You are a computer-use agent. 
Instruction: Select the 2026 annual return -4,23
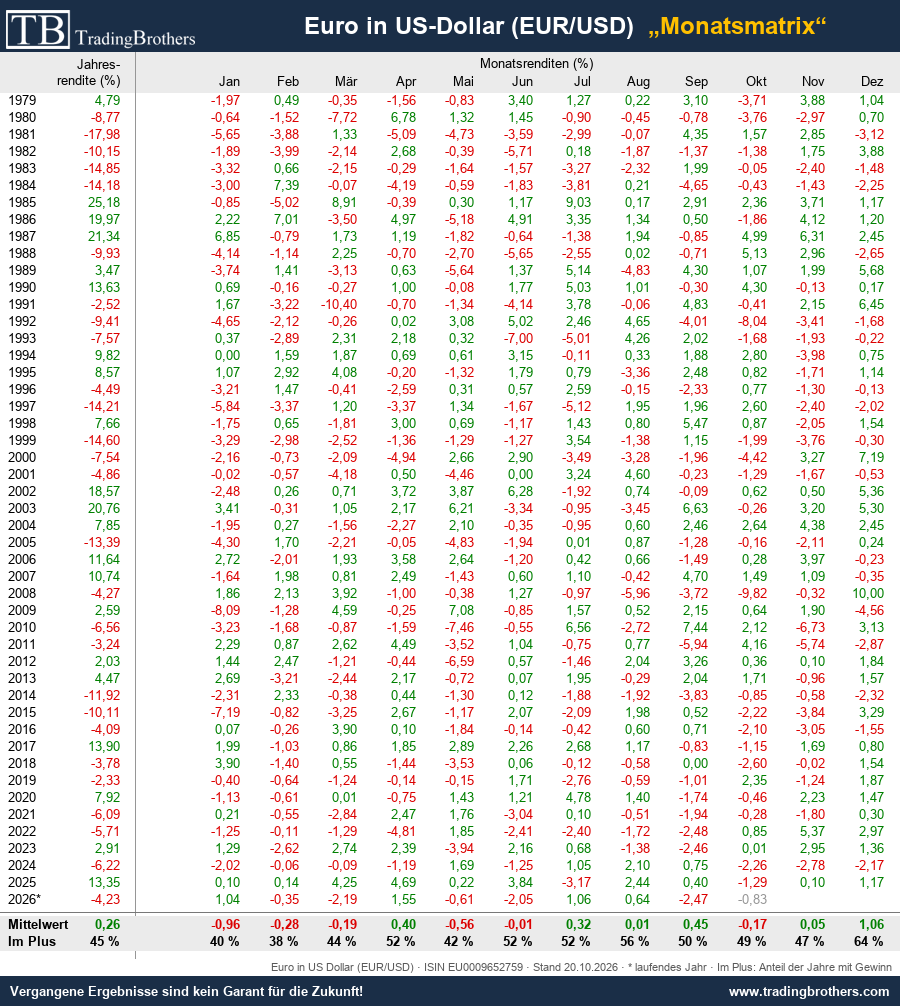pyautogui.click(x=105, y=899)
